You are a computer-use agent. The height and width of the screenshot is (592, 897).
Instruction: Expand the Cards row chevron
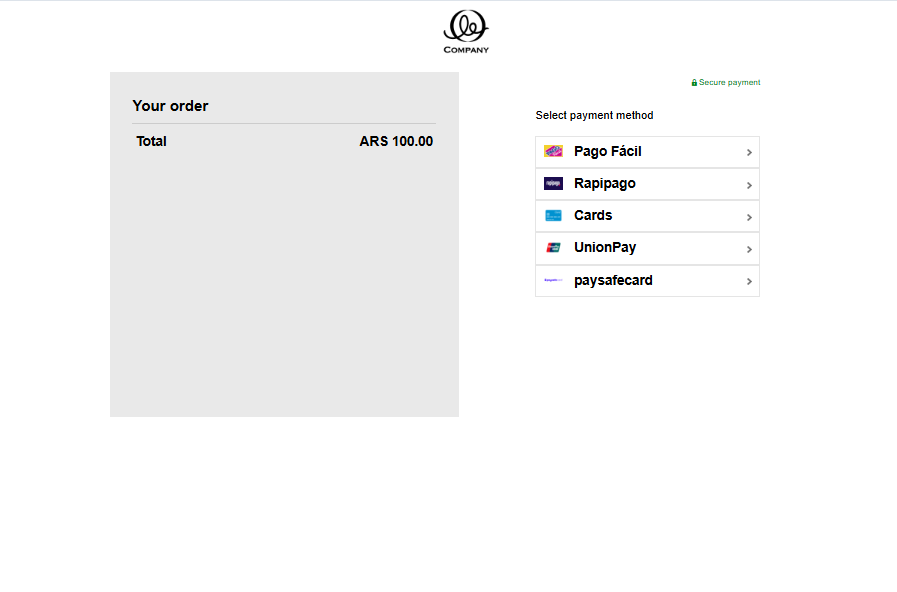(x=749, y=217)
